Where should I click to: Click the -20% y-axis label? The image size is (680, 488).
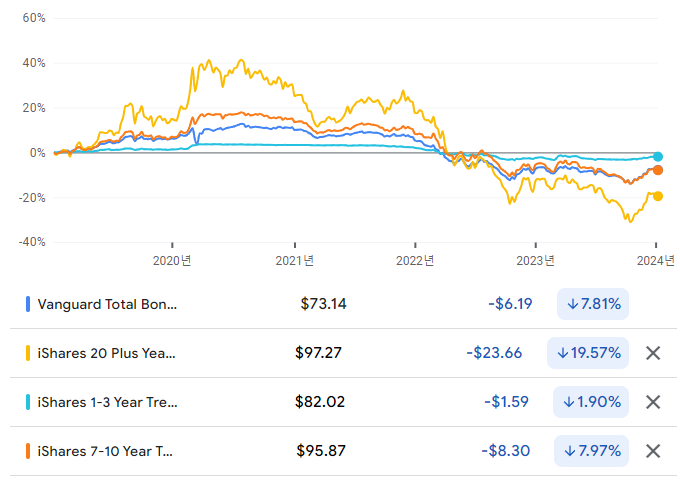pos(32,198)
